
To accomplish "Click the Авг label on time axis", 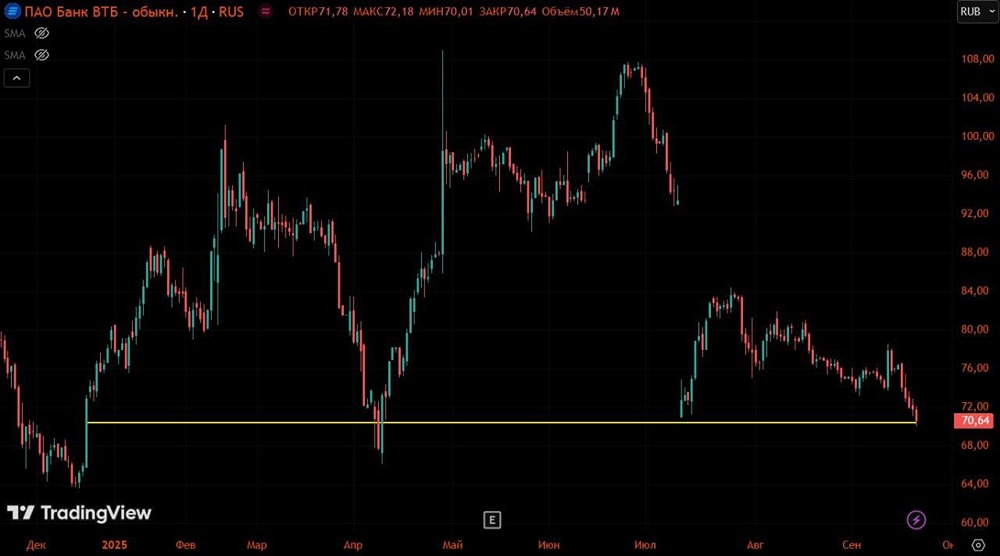I will pyautogui.click(x=755, y=545).
